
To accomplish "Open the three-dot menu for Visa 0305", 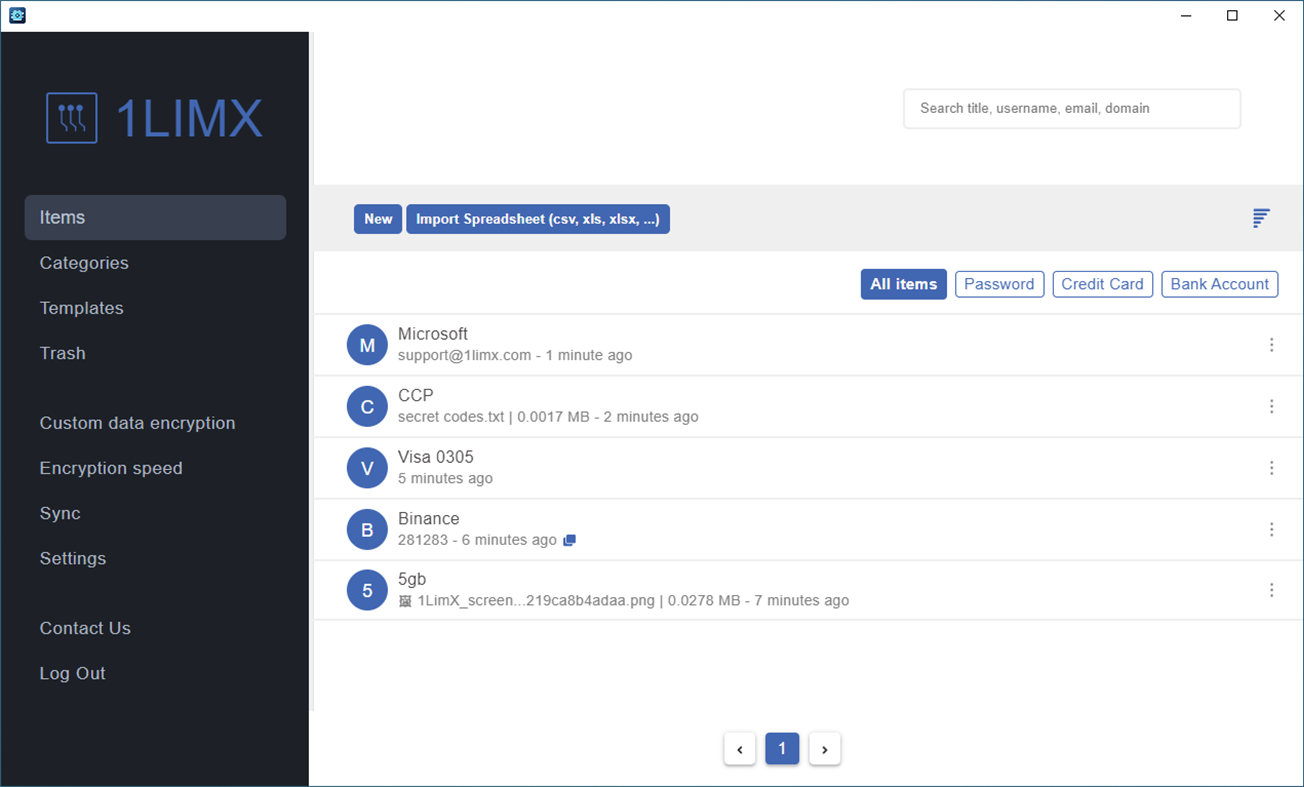I will (x=1271, y=467).
